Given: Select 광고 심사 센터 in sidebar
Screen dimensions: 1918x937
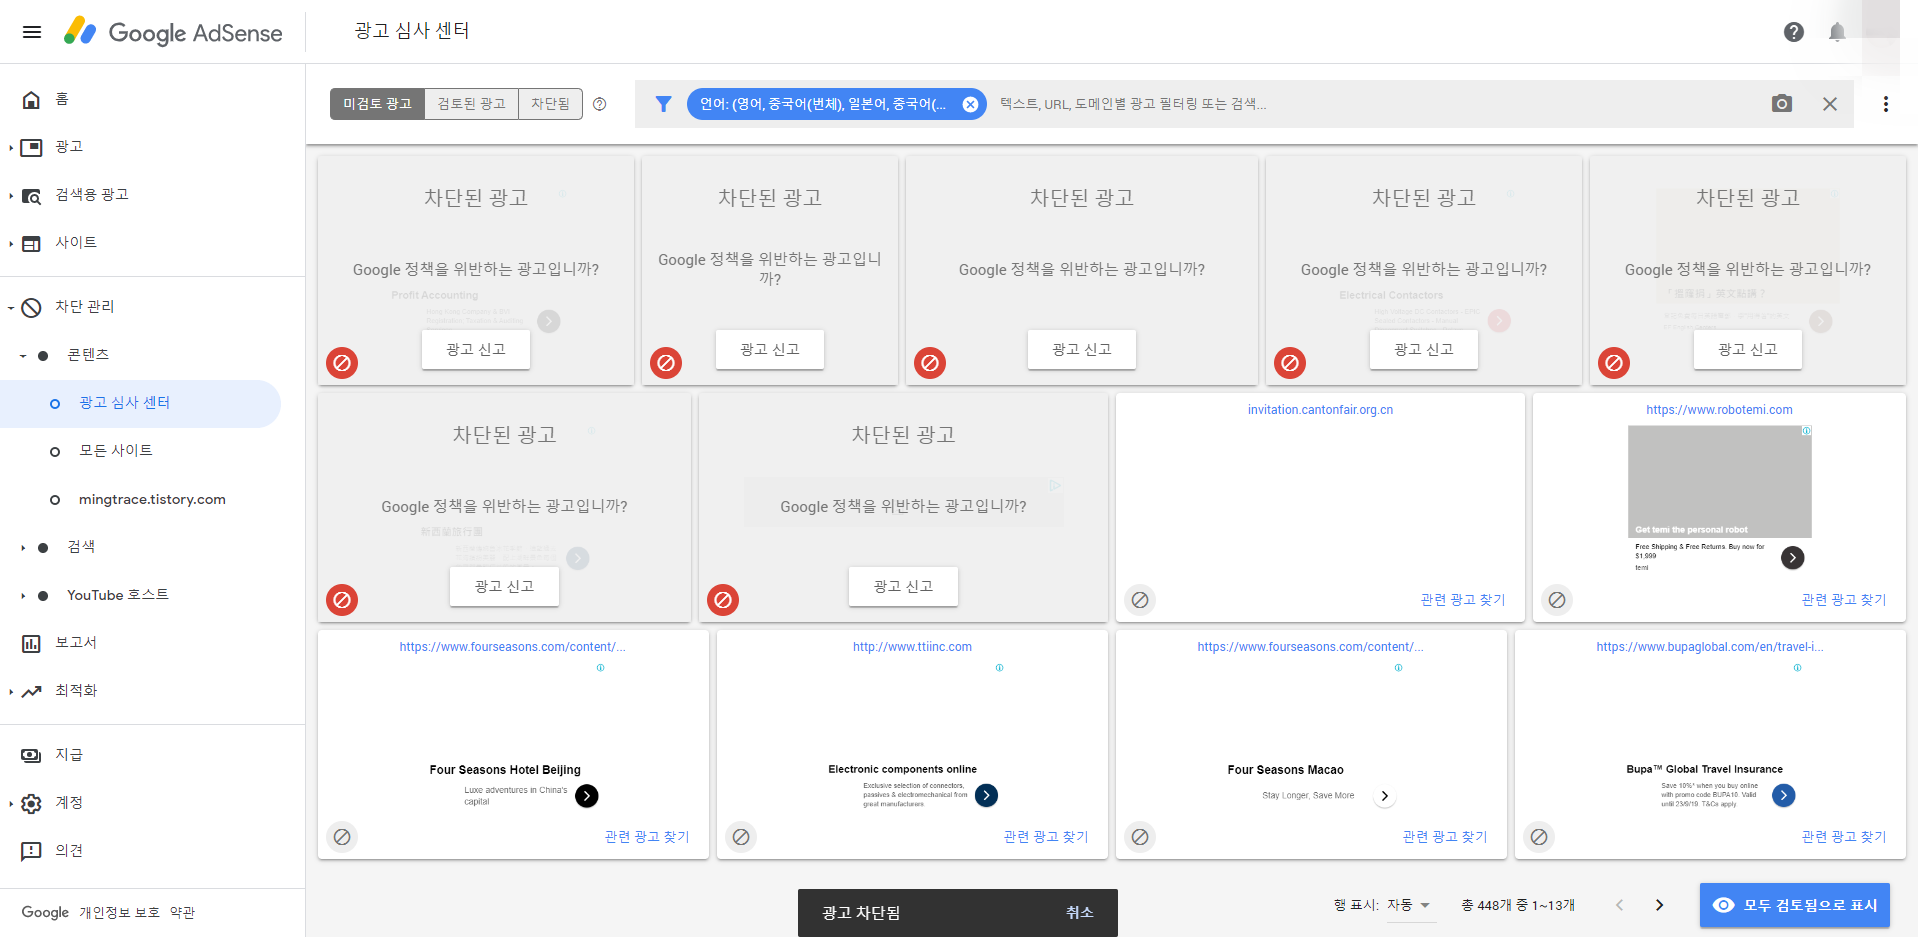Looking at the screenshot, I should (x=140, y=403).
